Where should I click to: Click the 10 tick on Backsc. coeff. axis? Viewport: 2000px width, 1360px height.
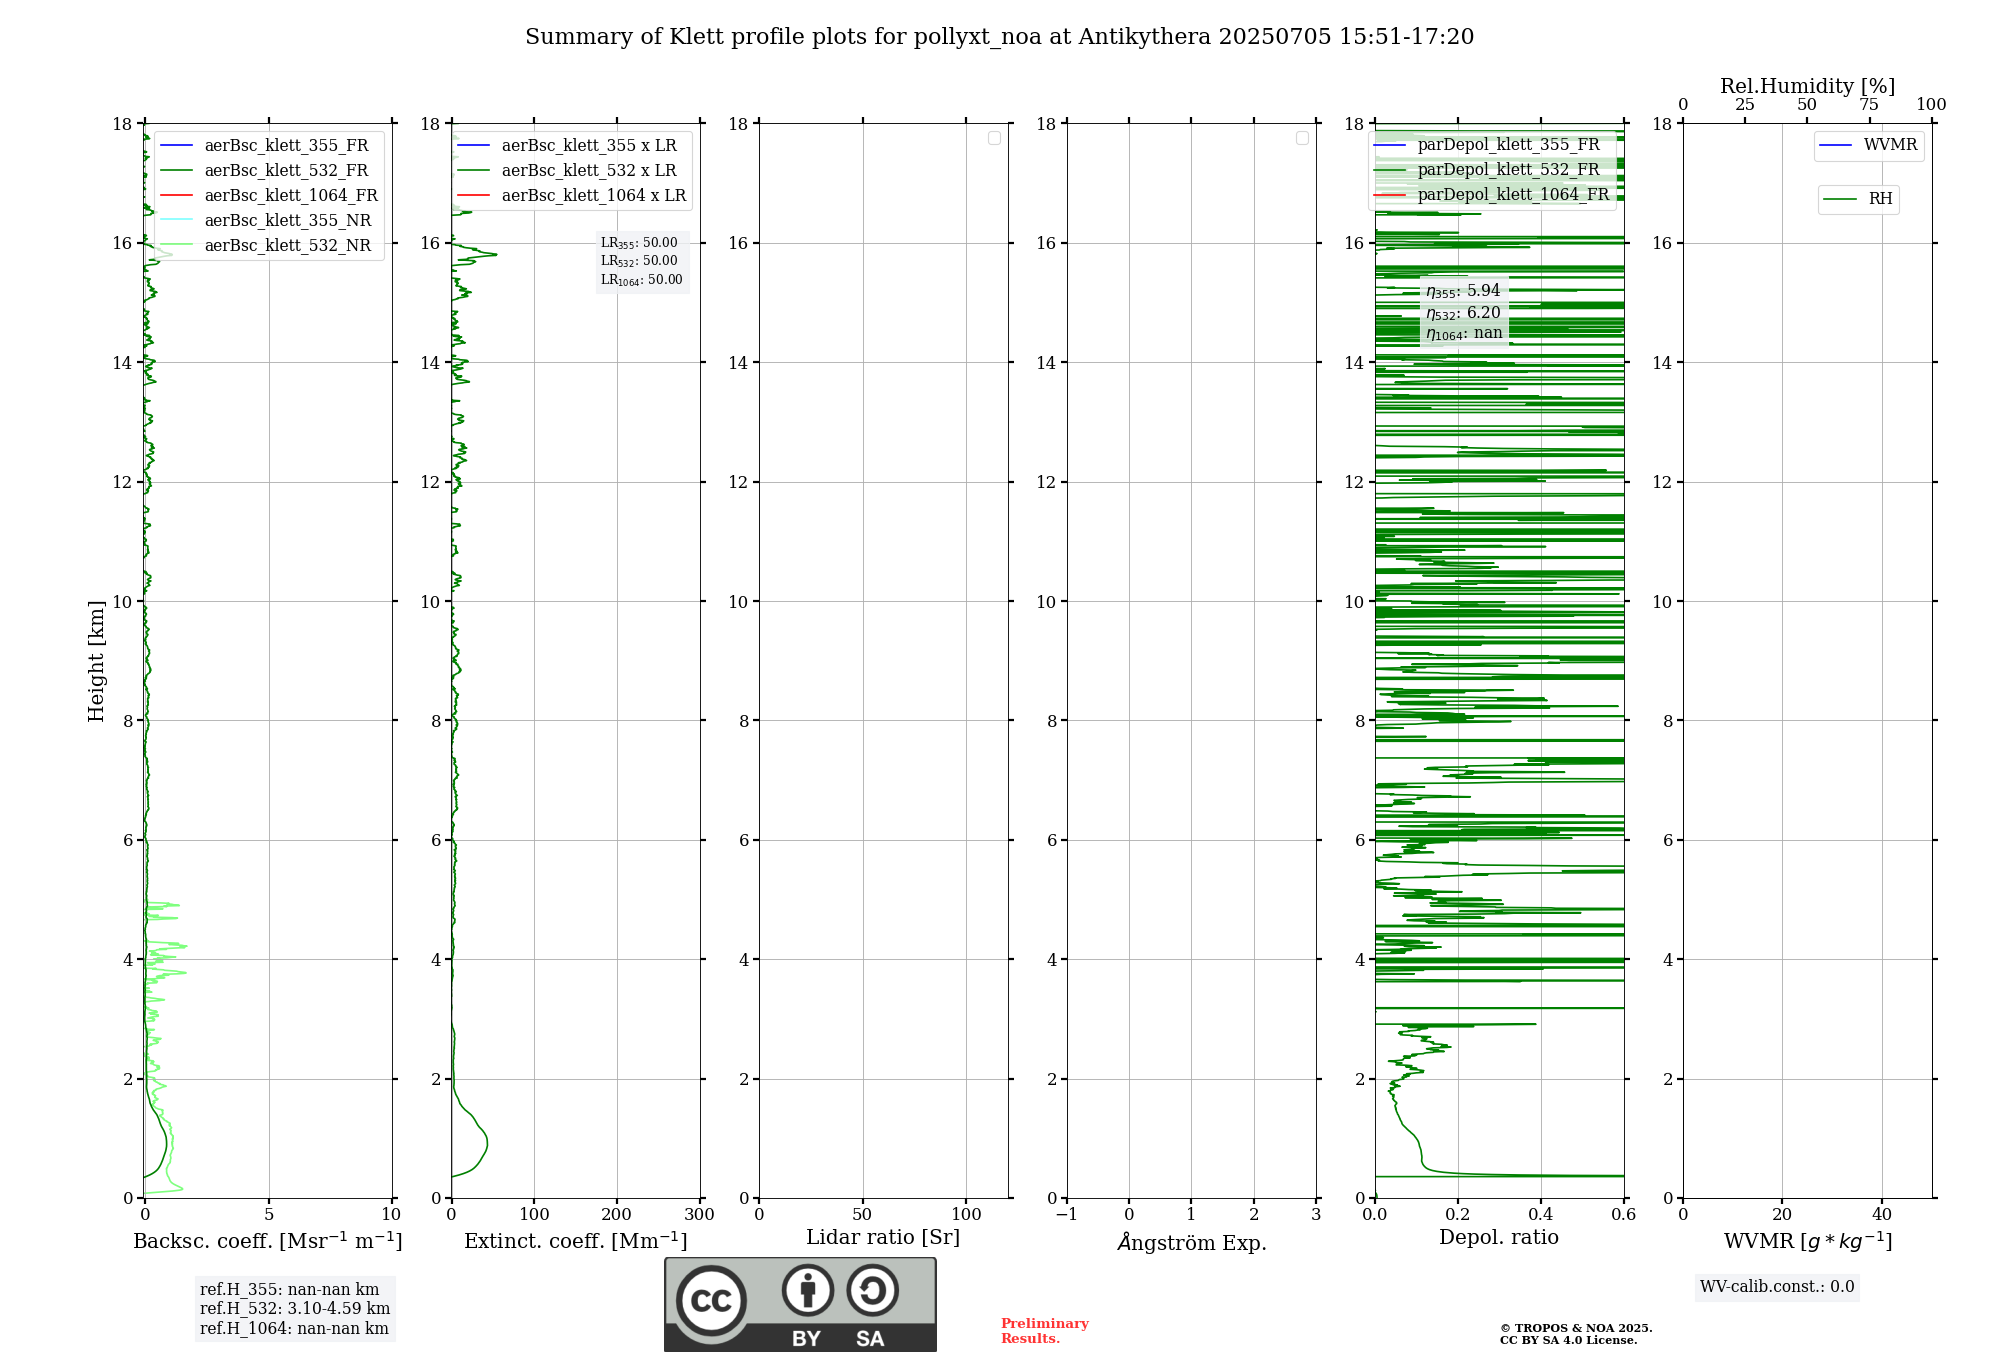point(391,1215)
